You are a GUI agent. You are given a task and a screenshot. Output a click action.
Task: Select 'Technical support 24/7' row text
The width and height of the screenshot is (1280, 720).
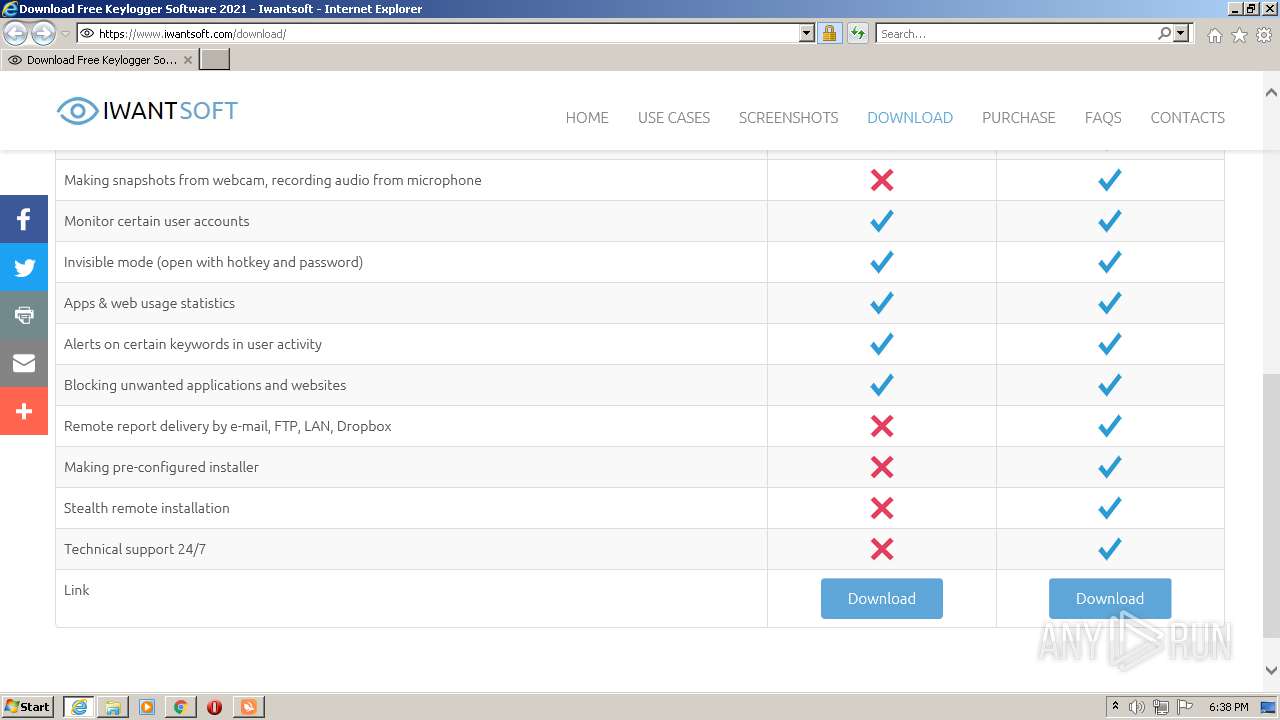tap(135, 549)
